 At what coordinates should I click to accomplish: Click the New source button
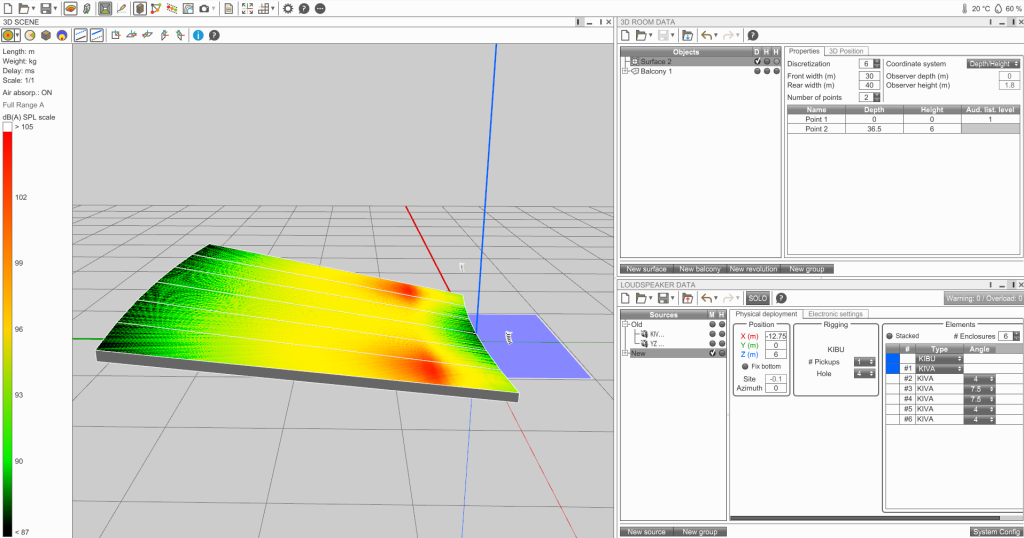[x=647, y=532]
